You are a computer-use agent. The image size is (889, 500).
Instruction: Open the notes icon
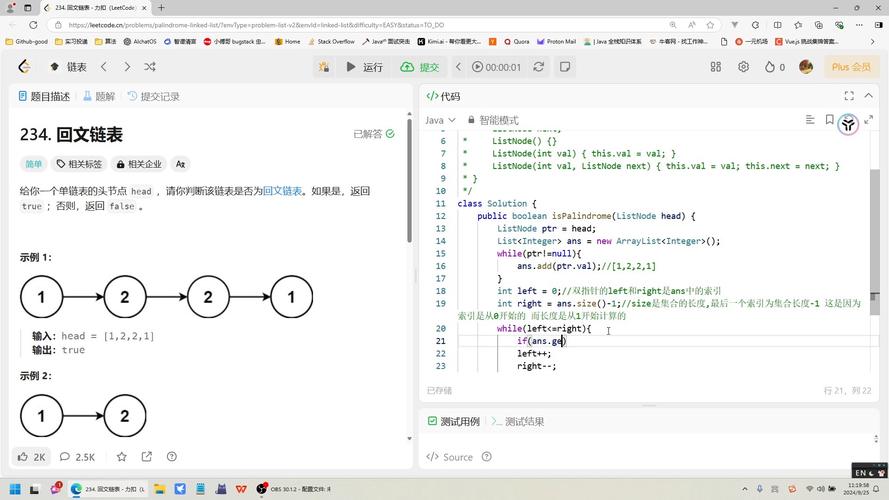(565, 67)
